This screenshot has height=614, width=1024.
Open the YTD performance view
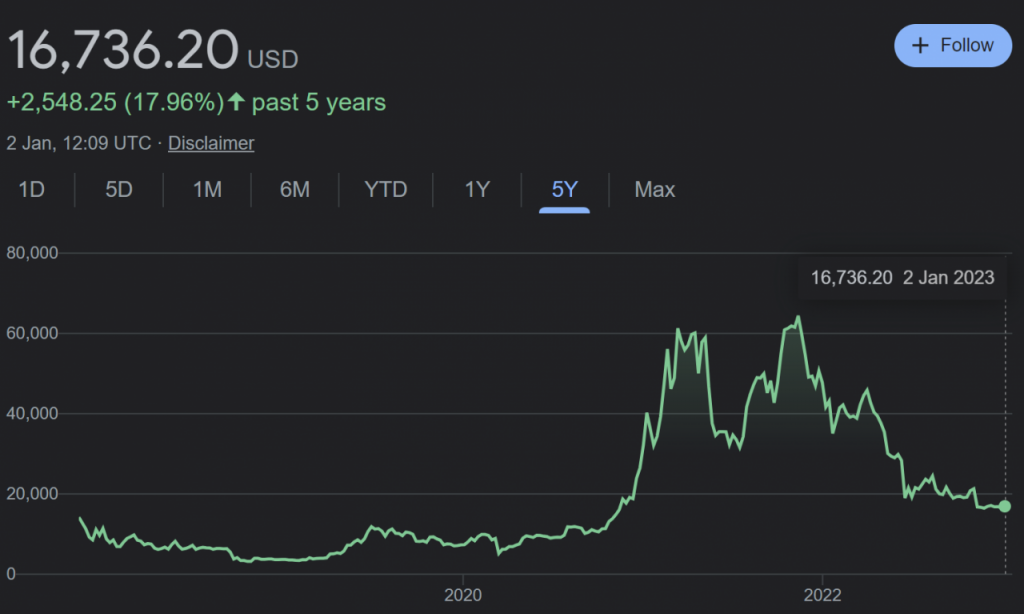[385, 189]
